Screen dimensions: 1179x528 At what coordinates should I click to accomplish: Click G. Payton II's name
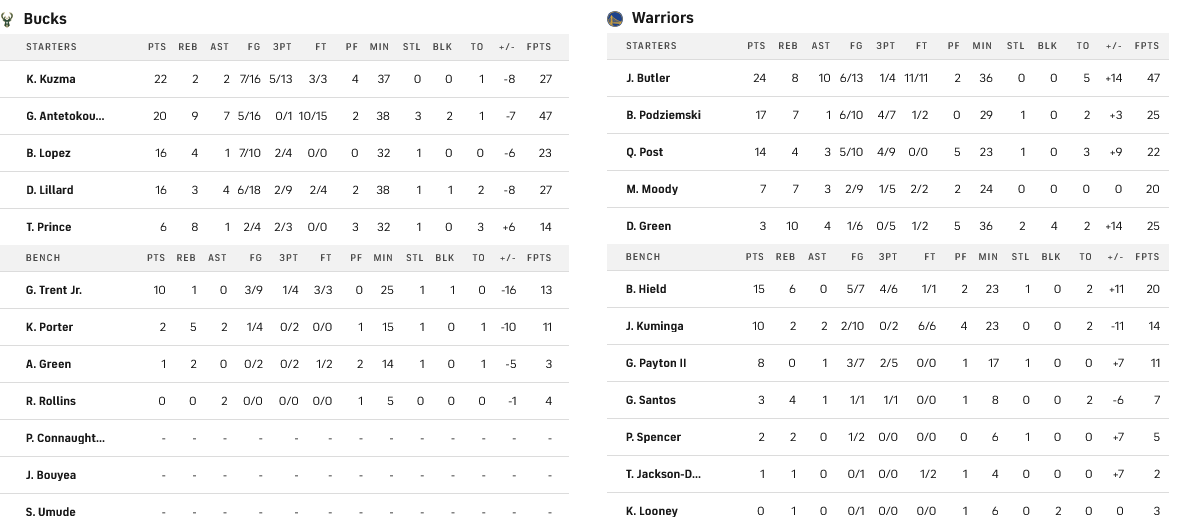tap(656, 363)
